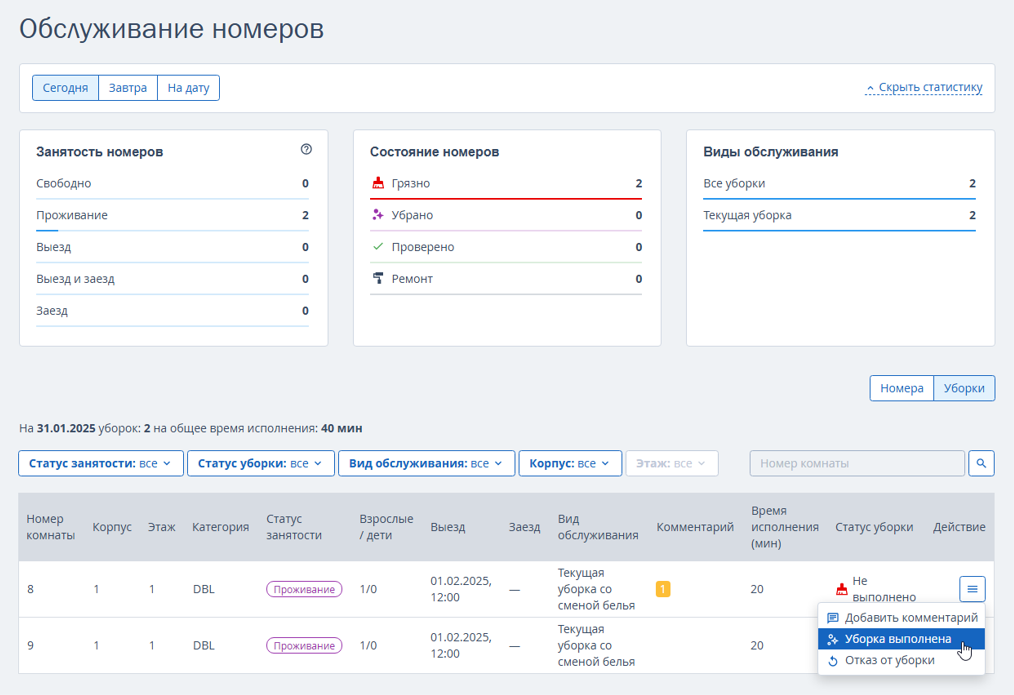The image size is (1014, 695).
Task: Click the yellow comment badge for room 8
Action: coord(663,589)
